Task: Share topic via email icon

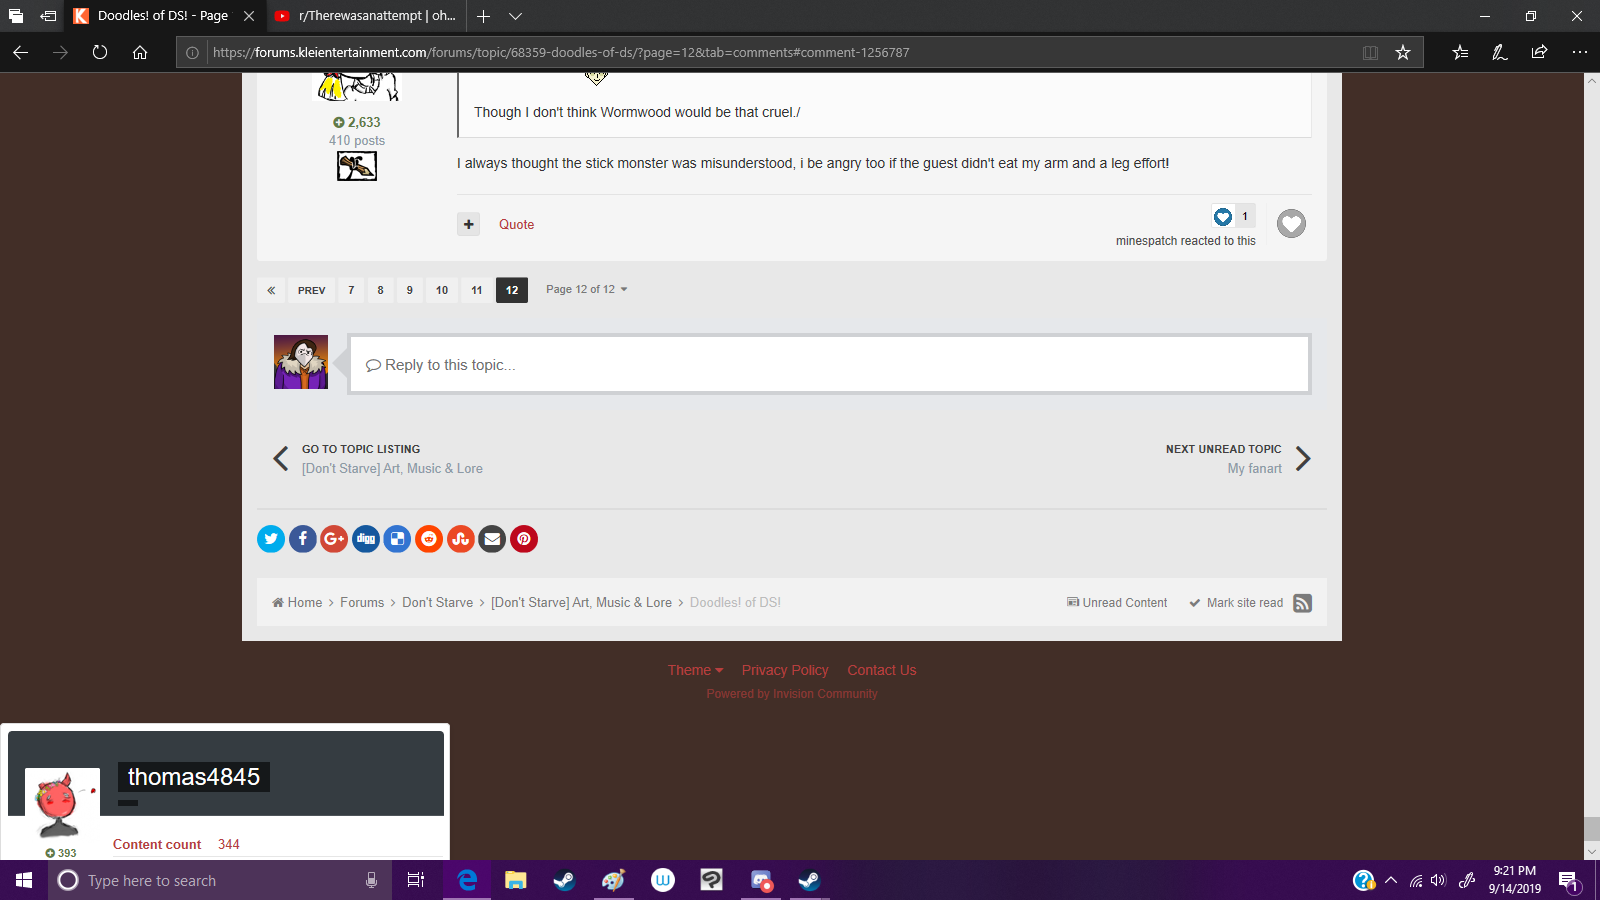Action: coord(492,539)
